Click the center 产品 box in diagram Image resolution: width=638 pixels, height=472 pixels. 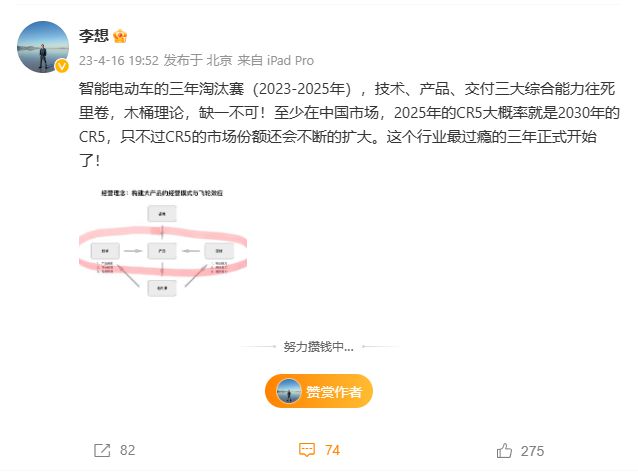click(162, 251)
